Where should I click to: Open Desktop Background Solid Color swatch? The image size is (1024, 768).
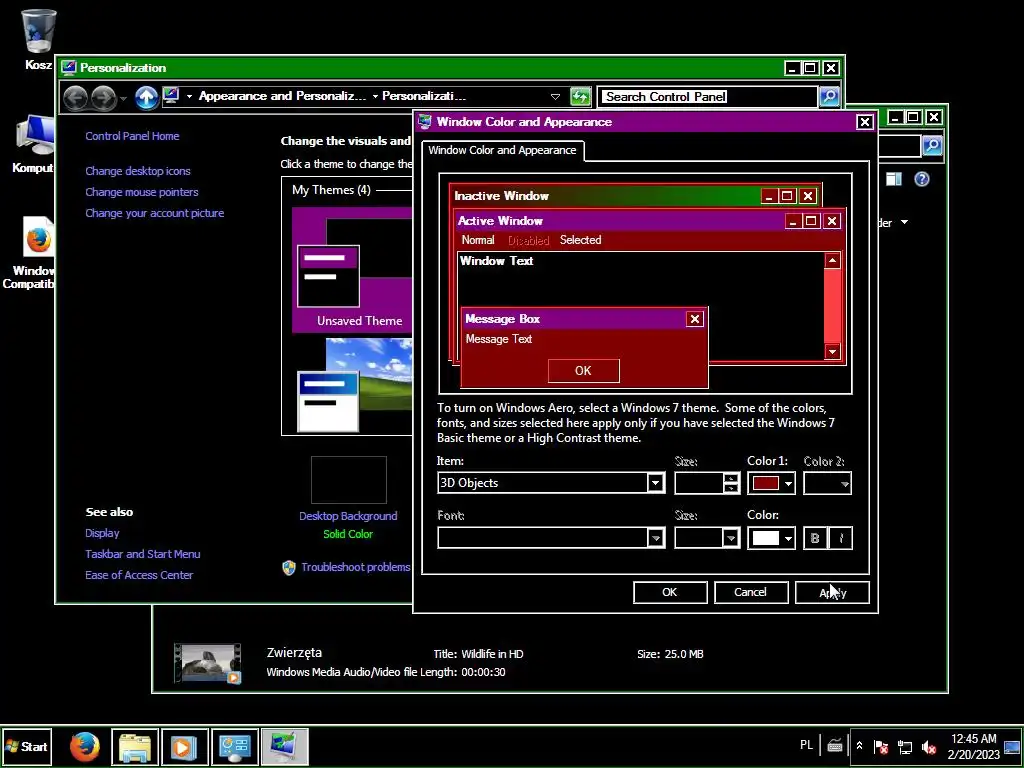[349, 479]
